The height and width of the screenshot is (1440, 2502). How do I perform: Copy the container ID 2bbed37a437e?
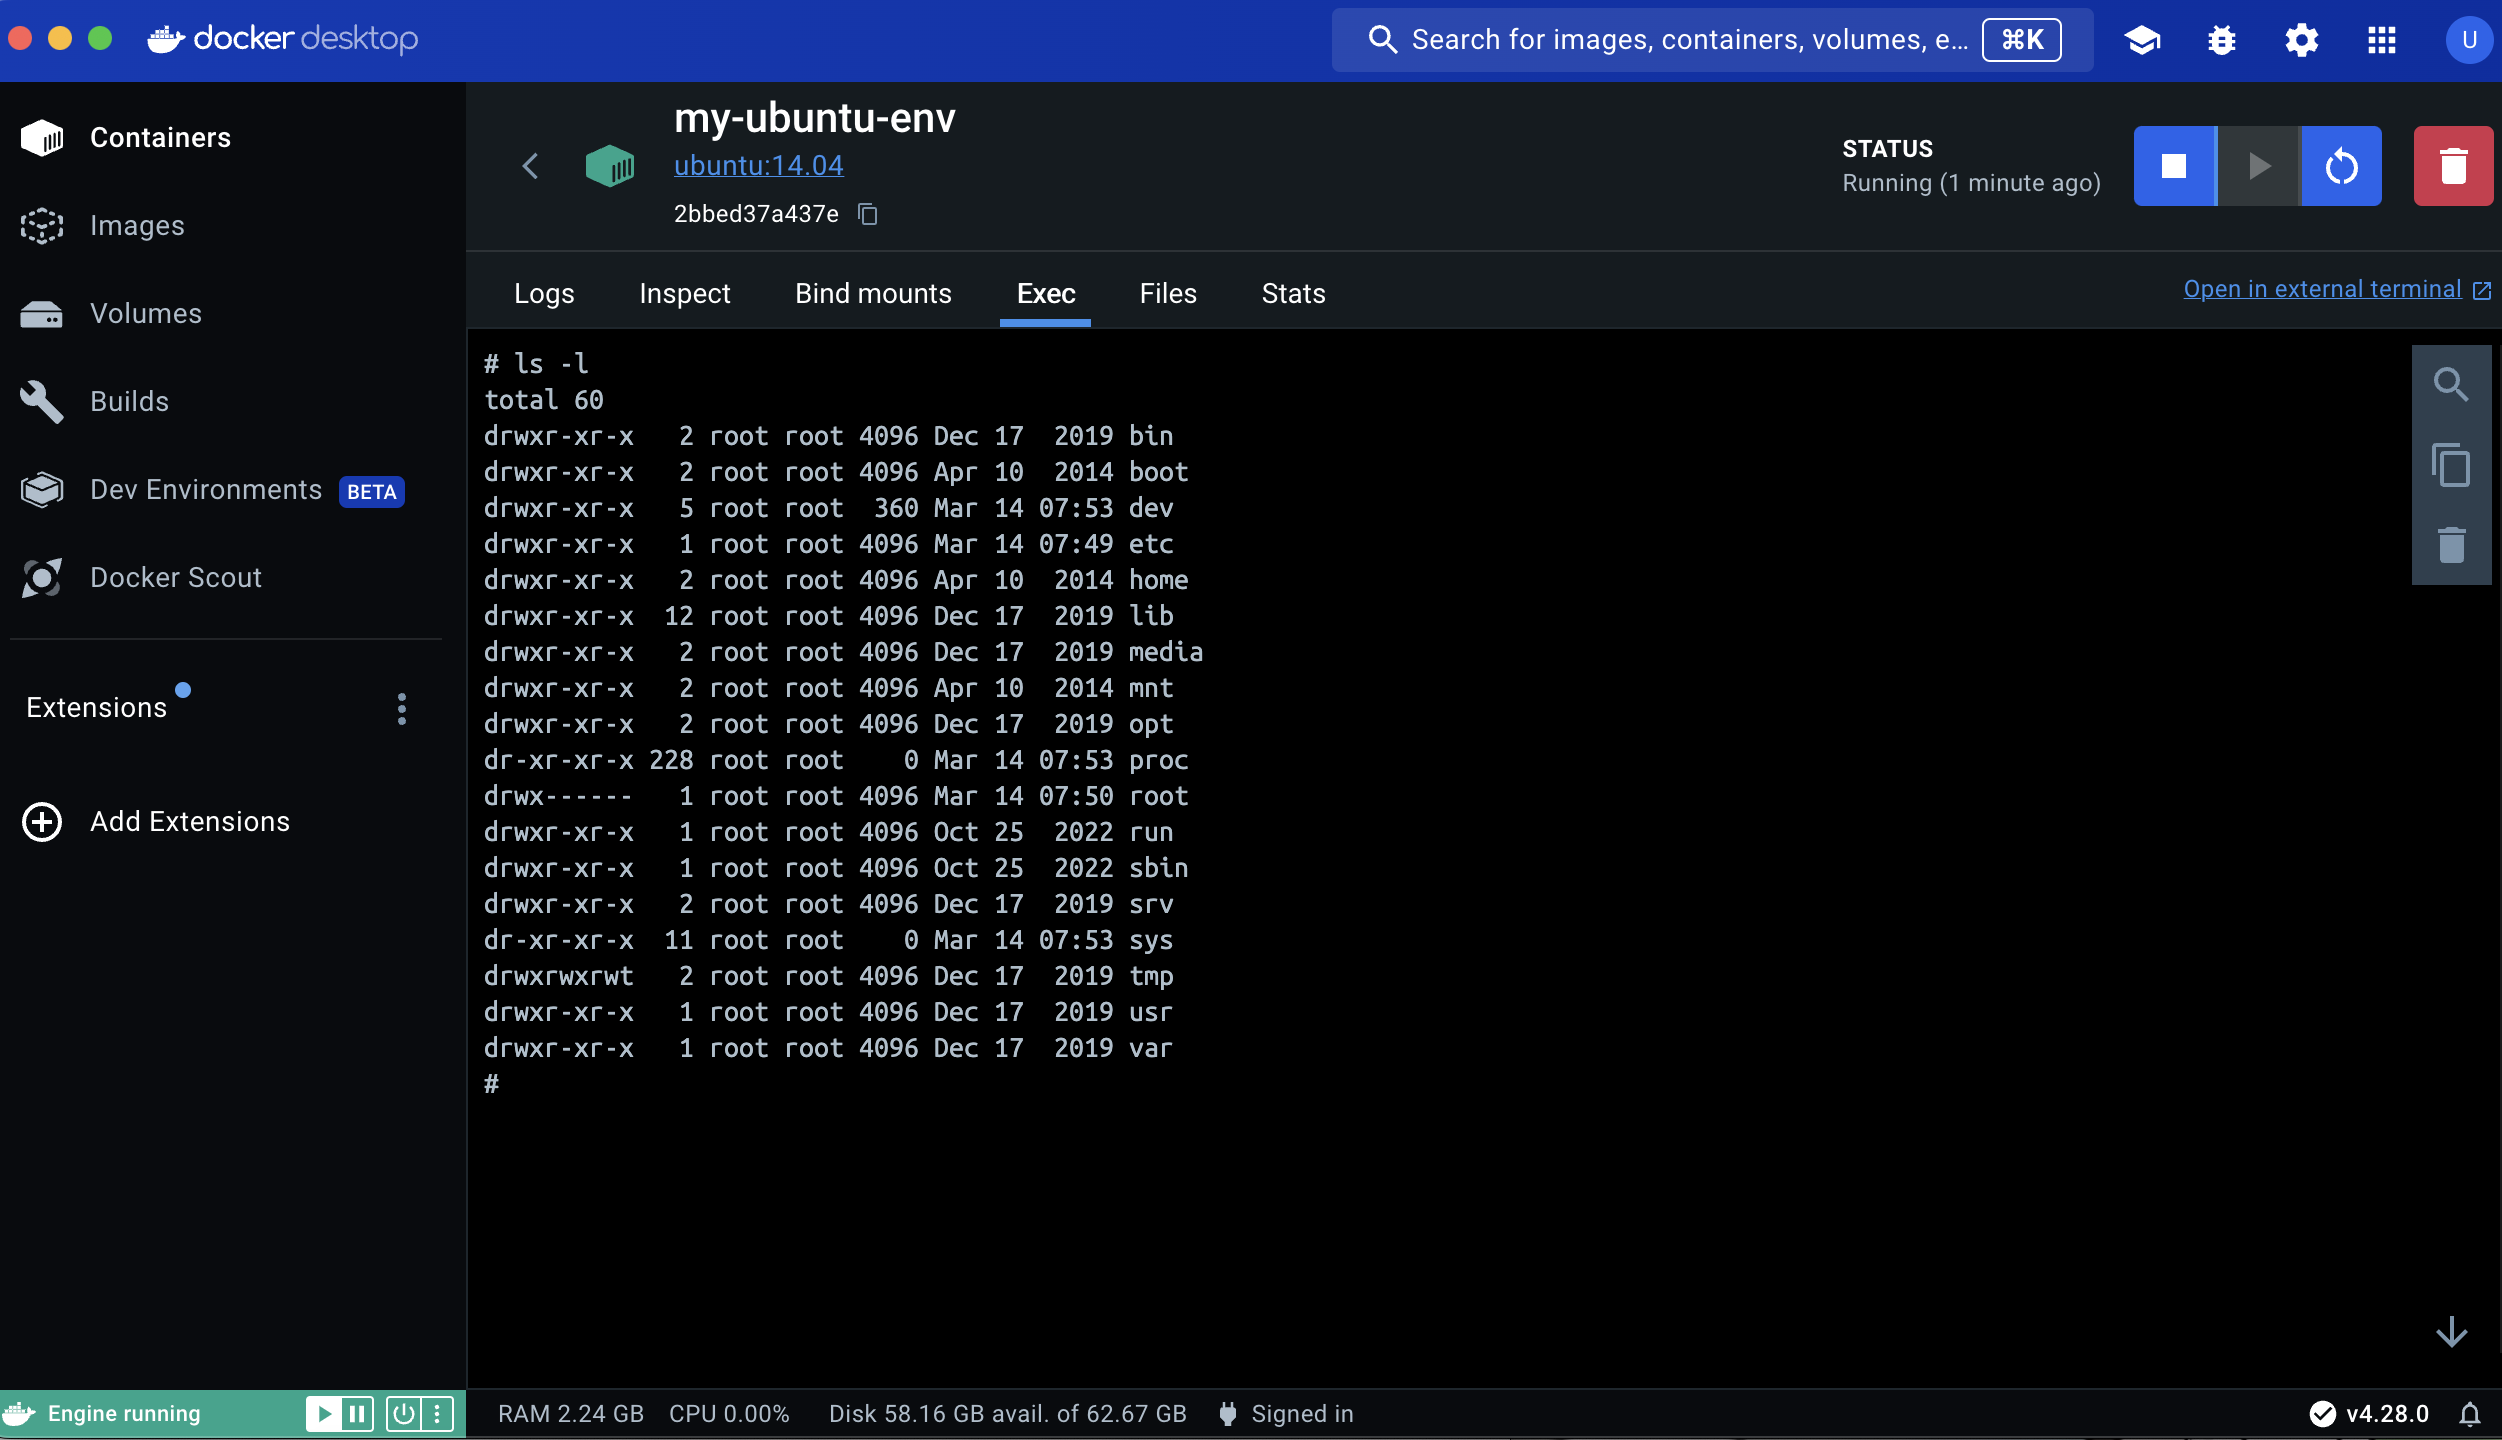(868, 214)
